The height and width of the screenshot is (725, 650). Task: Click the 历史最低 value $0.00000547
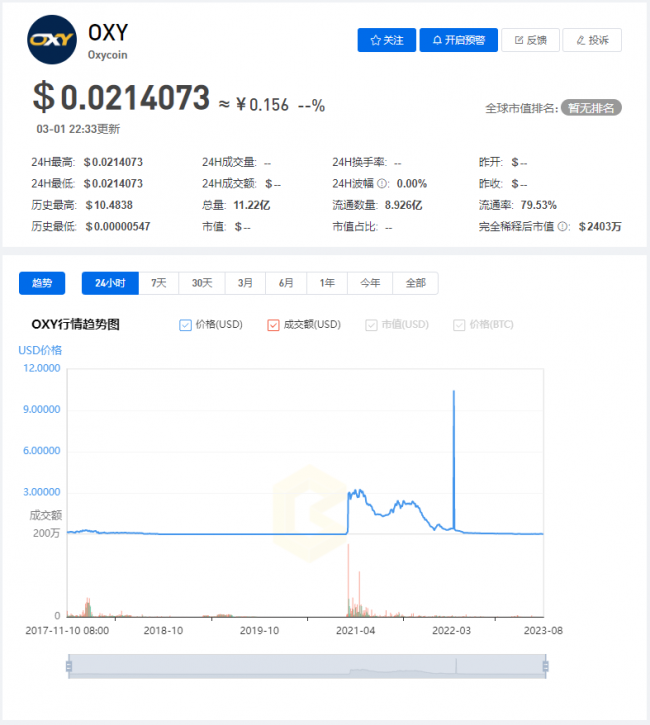point(118,227)
